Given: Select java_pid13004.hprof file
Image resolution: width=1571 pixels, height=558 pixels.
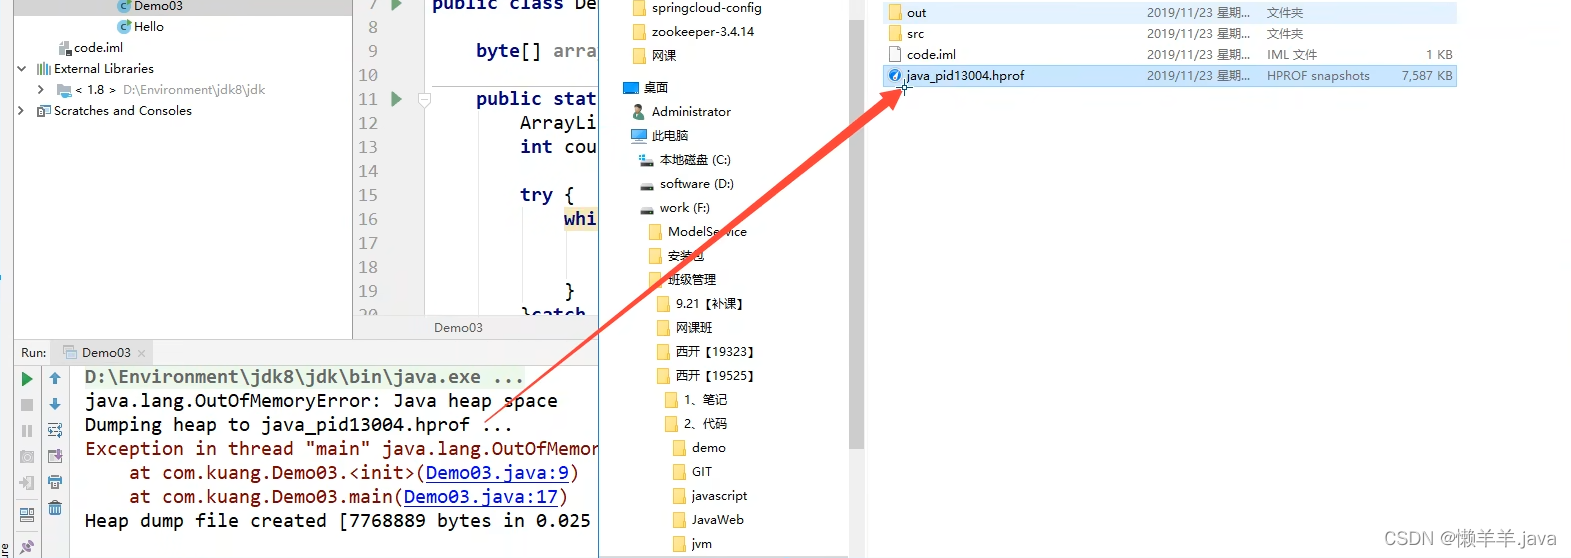Looking at the screenshot, I should (1170, 76).
